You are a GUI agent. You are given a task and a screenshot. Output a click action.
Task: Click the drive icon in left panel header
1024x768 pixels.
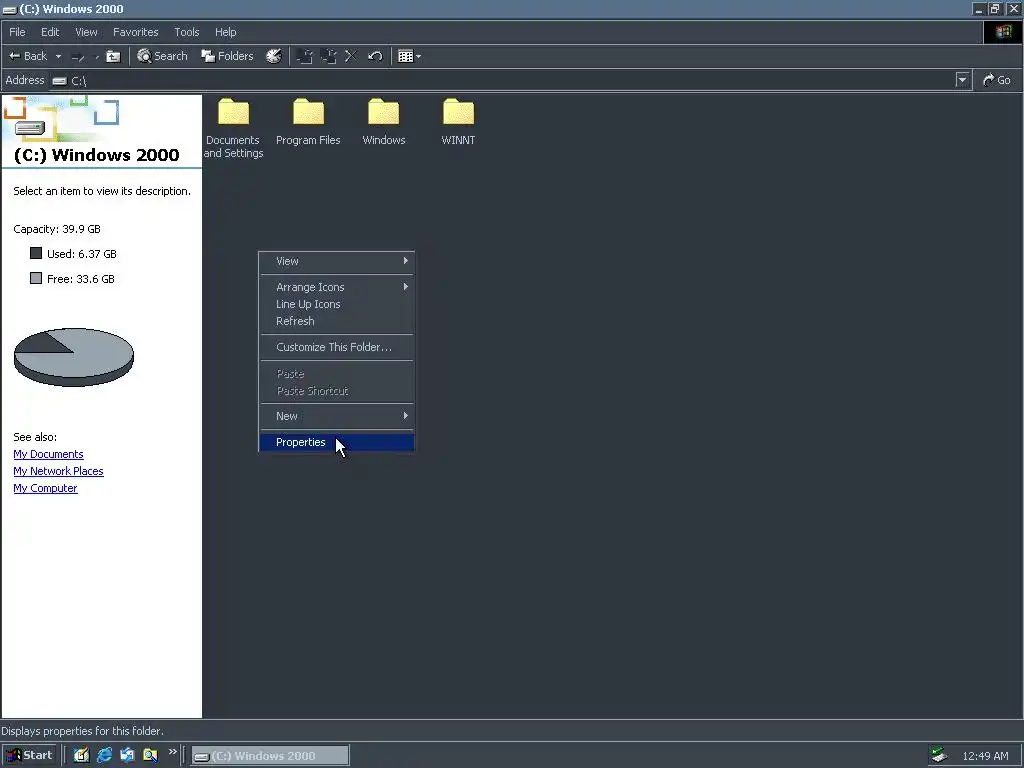[x=30, y=128]
